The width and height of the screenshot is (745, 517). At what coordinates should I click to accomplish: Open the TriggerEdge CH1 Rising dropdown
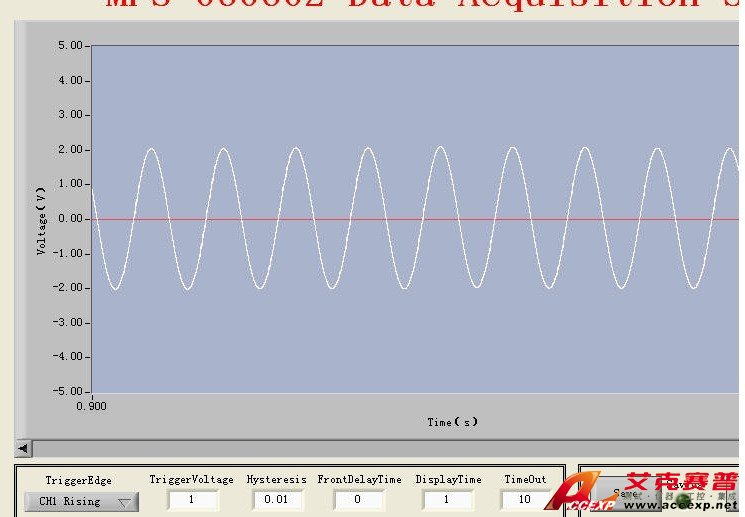(82, 501)
